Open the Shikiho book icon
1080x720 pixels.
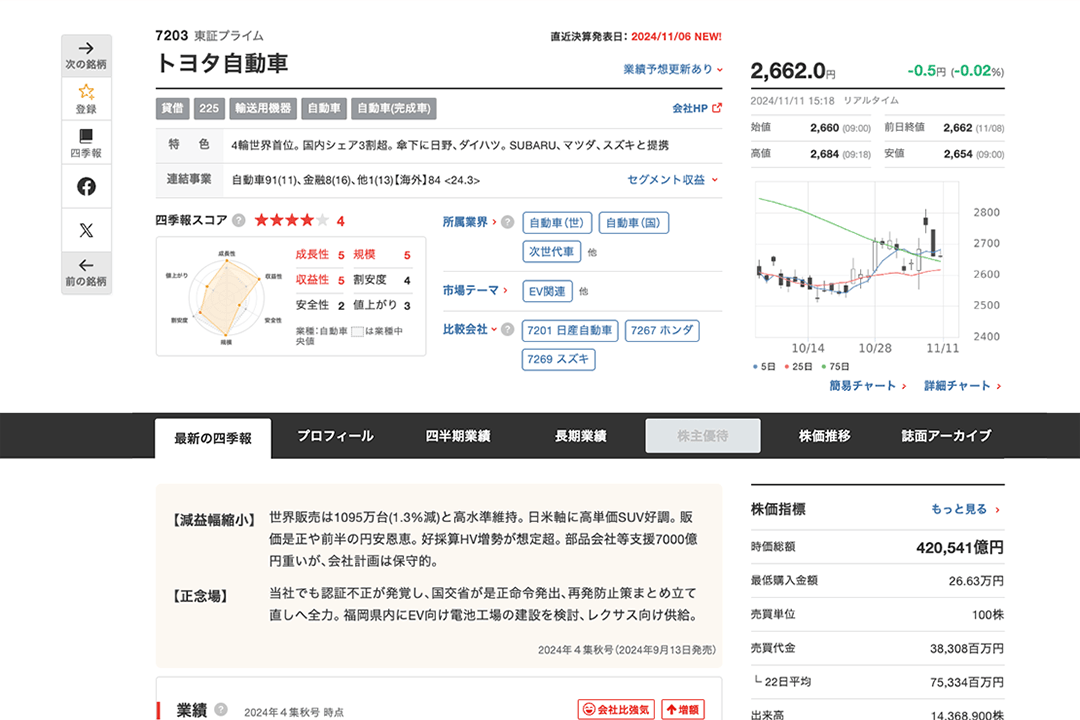(x=86, y=137)
